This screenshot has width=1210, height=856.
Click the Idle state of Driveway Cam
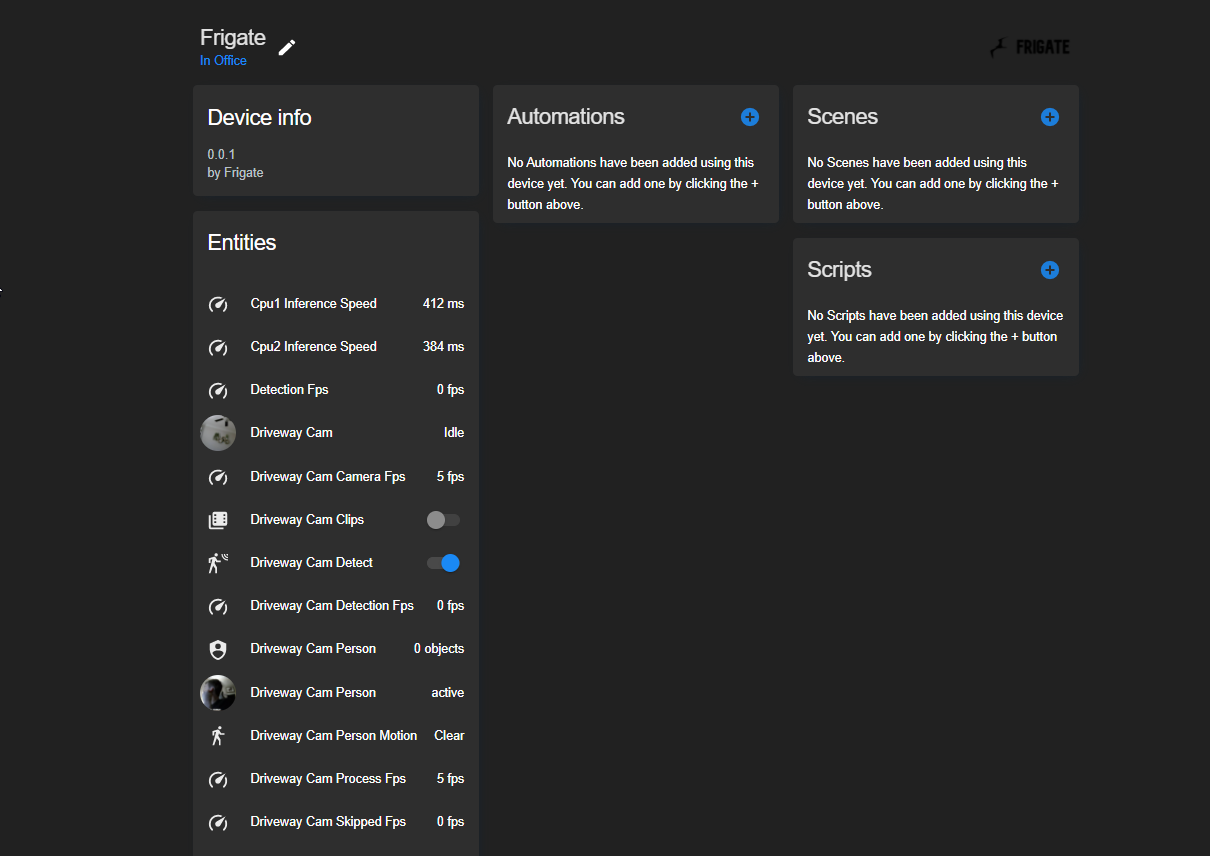coord(454,433)
